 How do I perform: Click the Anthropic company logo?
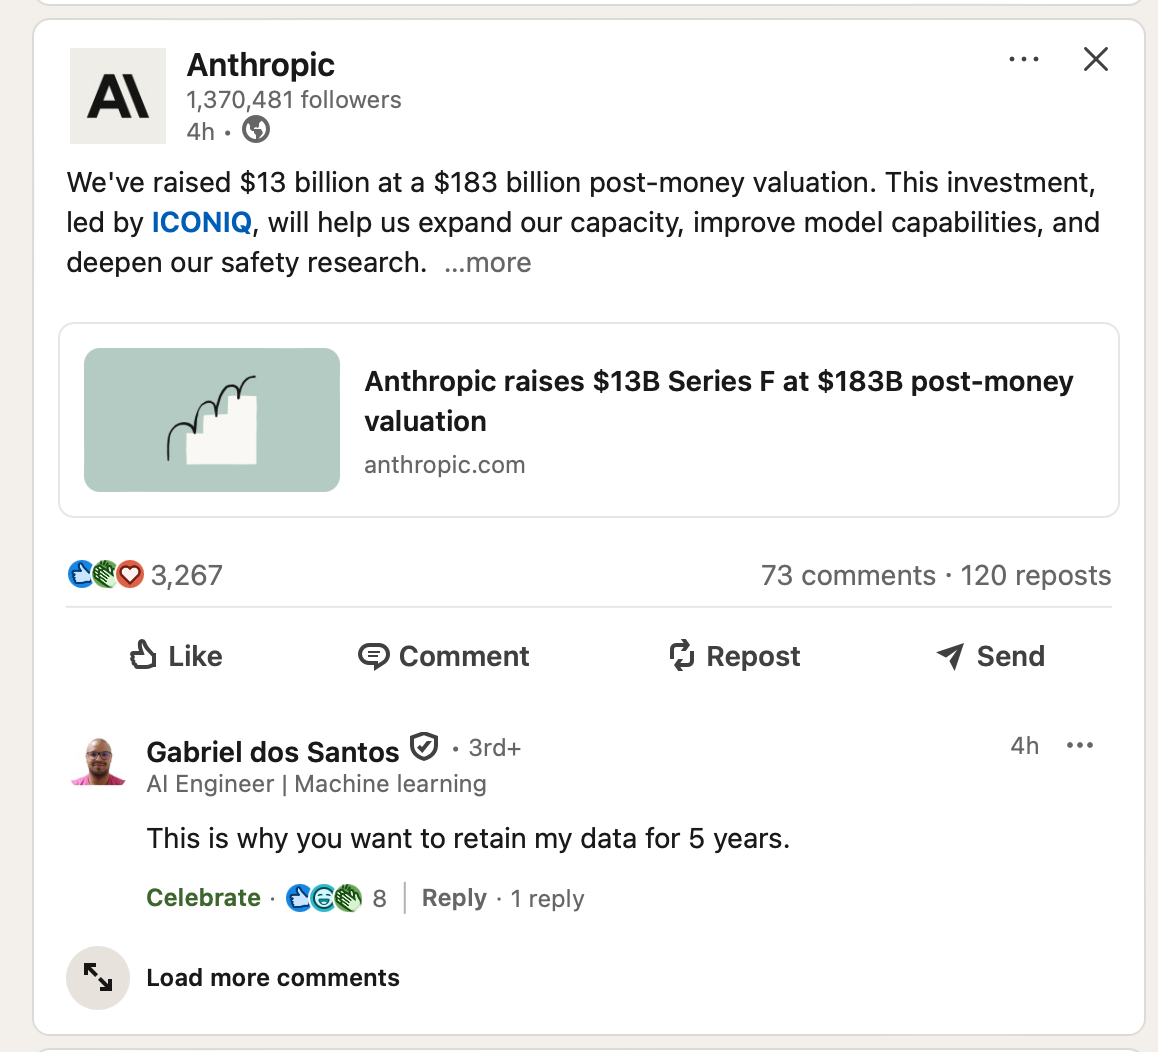(x=118, y=96)
